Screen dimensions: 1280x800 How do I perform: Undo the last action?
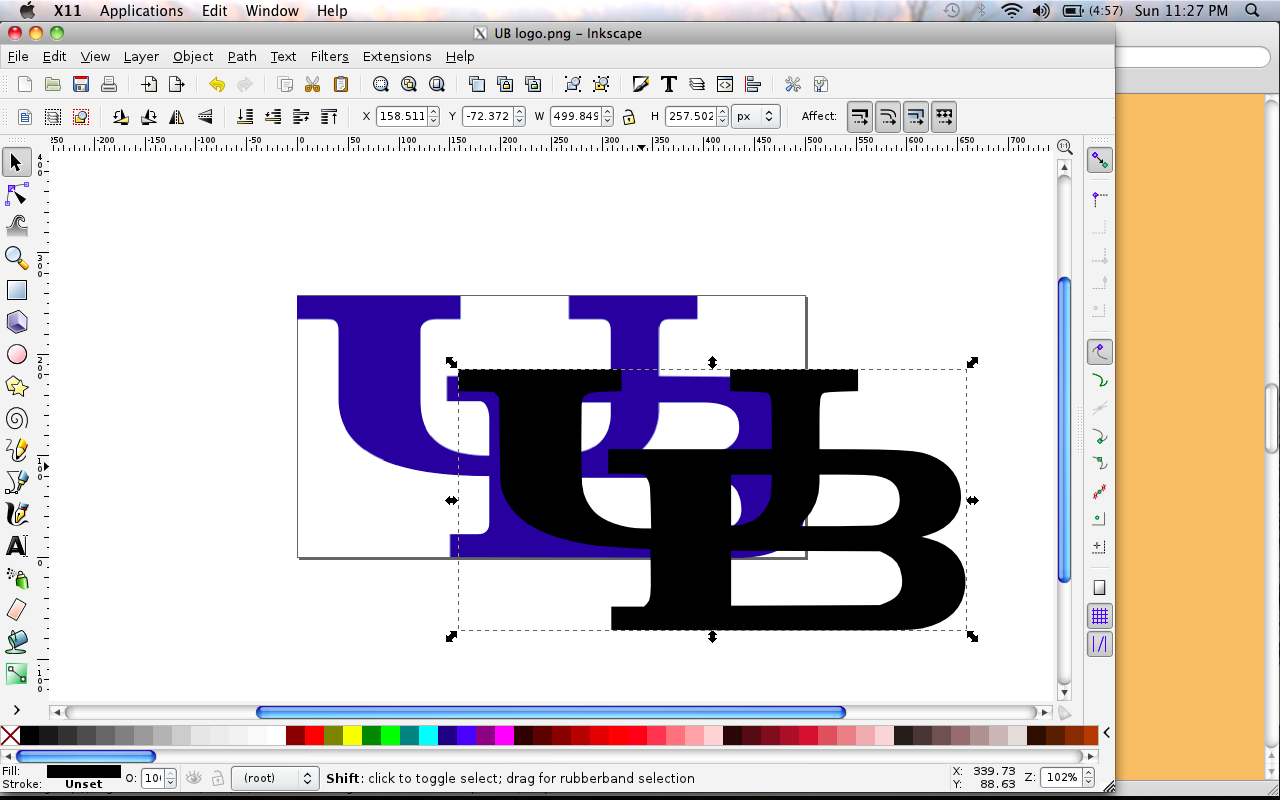pos(217,84)
